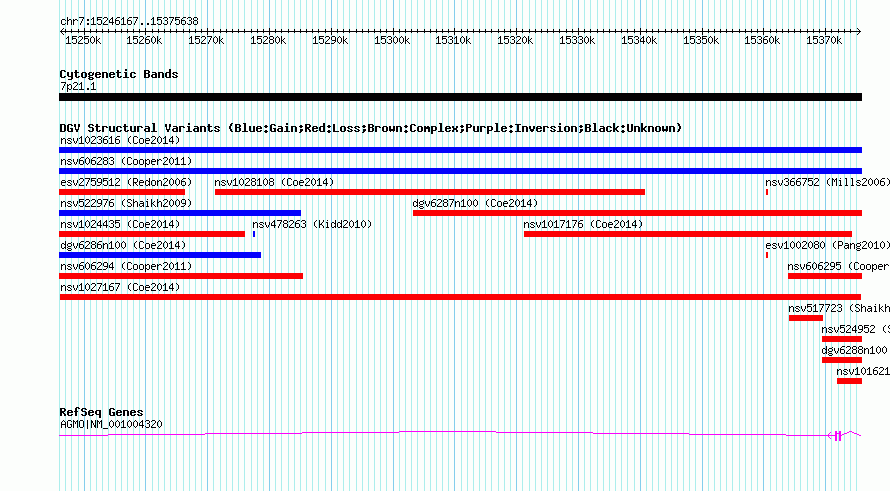Open nsv522976 (Shaikh2009) variant label
The width and height of the screenshot is (890, 491).
(126, 203)
